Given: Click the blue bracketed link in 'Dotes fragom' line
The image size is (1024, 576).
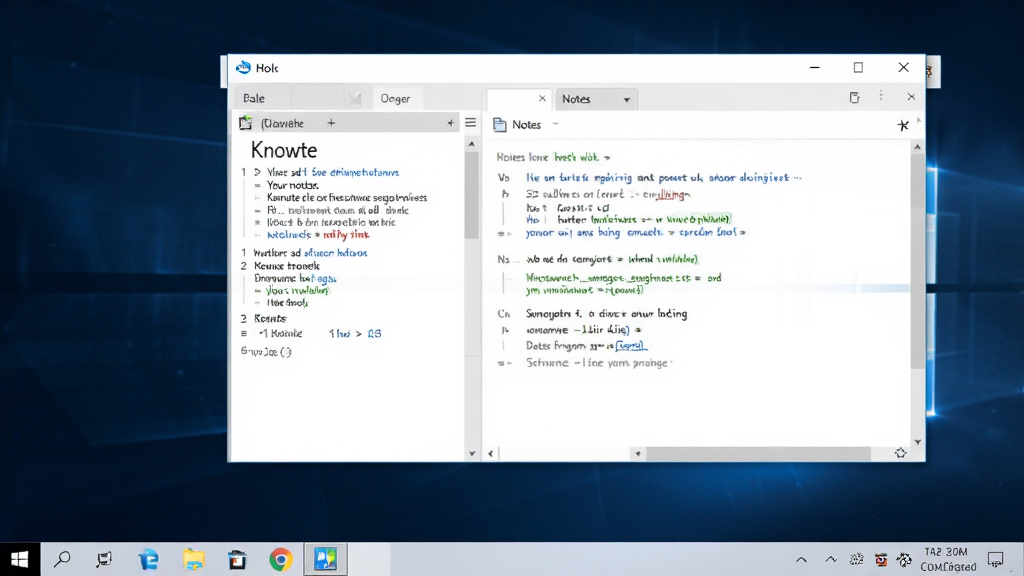Looking at the screenshot, I should tap(630, 346).
